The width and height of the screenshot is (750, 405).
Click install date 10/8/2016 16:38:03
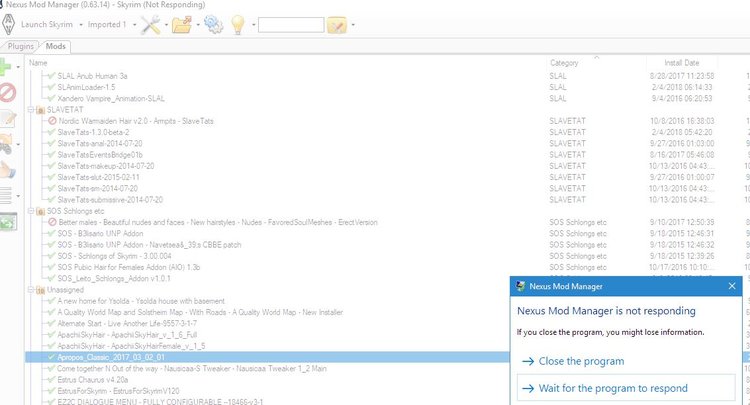682,121
